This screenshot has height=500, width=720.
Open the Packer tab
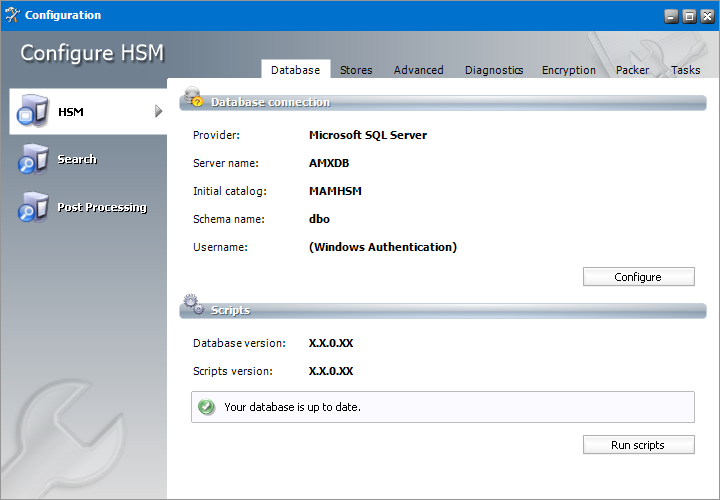point(632,70)
